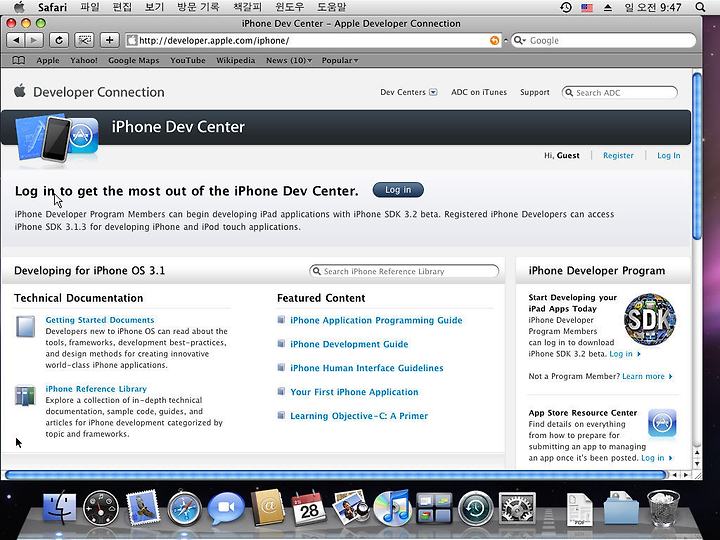Image resolution: width=720 pixels, height=540 pixels.
Task: Go back with Safari's back arrow
Action: 16,40
